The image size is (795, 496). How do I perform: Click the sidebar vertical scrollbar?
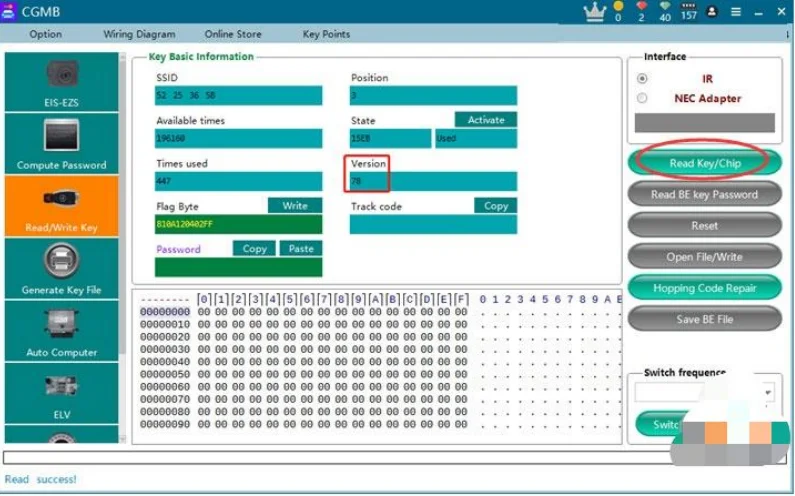123,247
